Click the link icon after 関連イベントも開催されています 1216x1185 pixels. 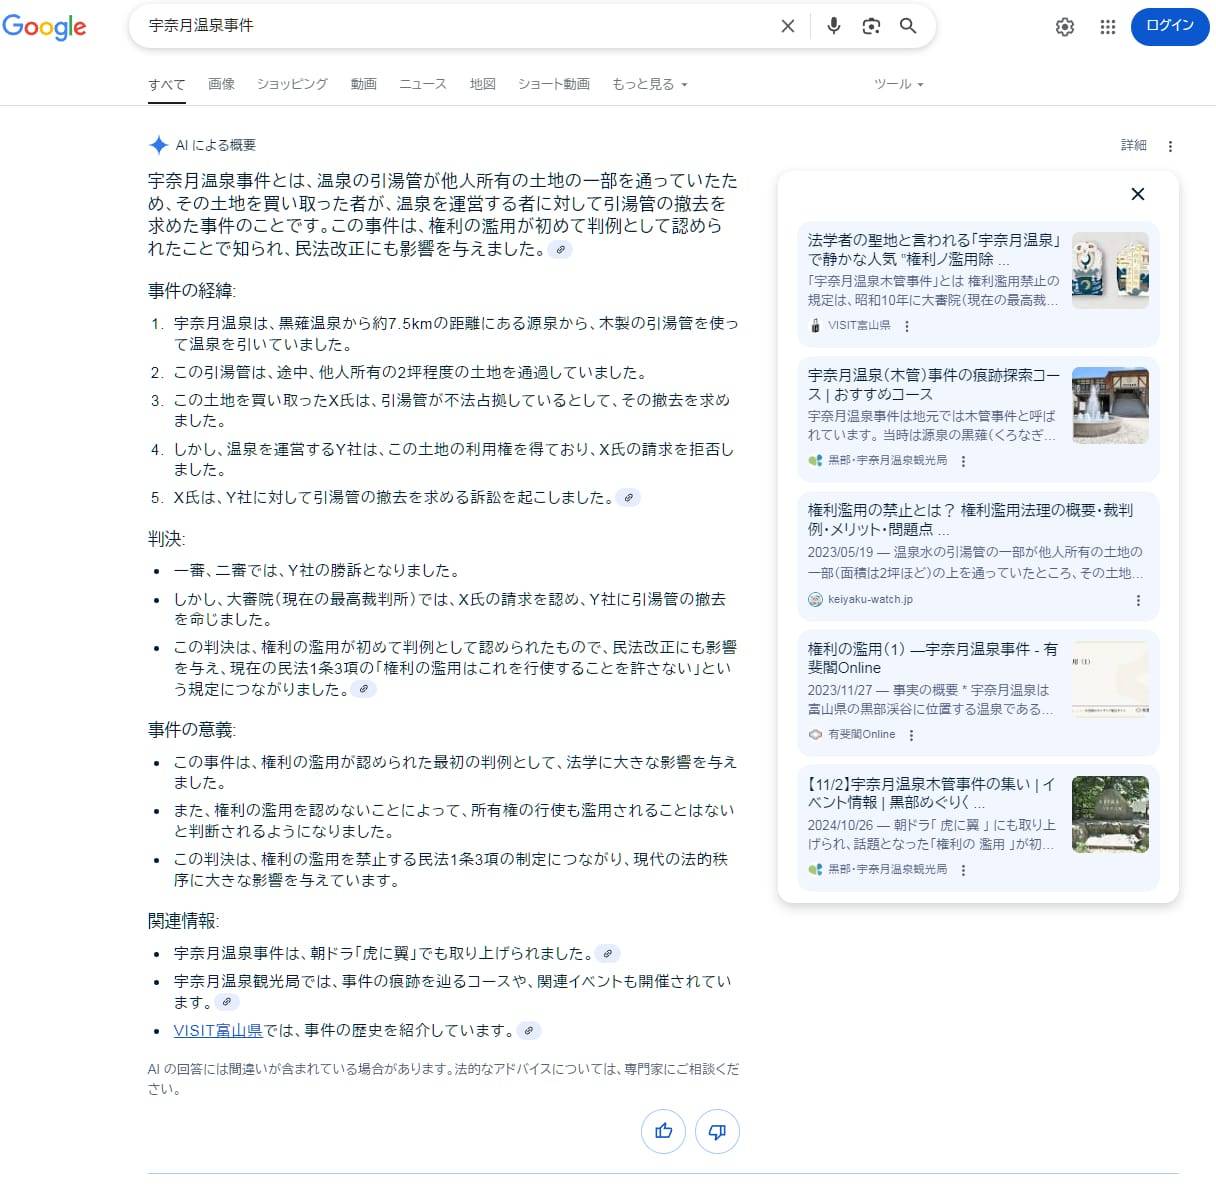pyautogui.click(x=227, y=1002)
